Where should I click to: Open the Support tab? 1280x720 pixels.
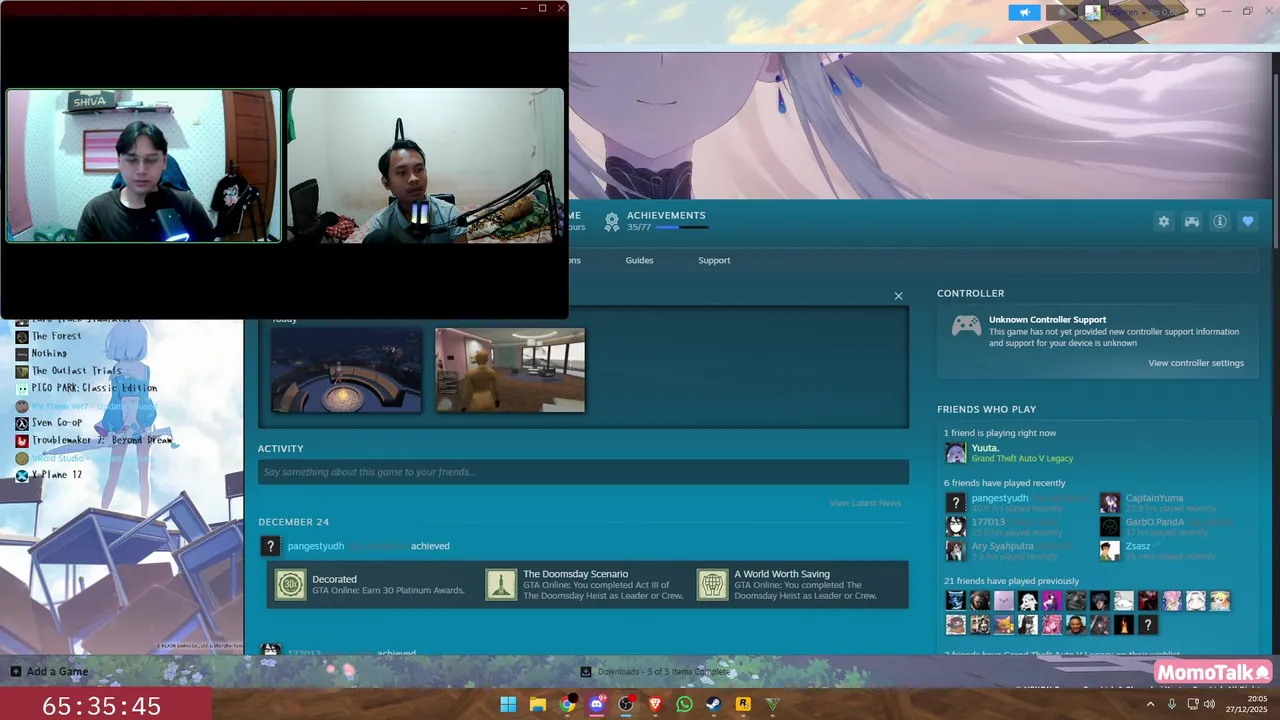pos(714,260)
